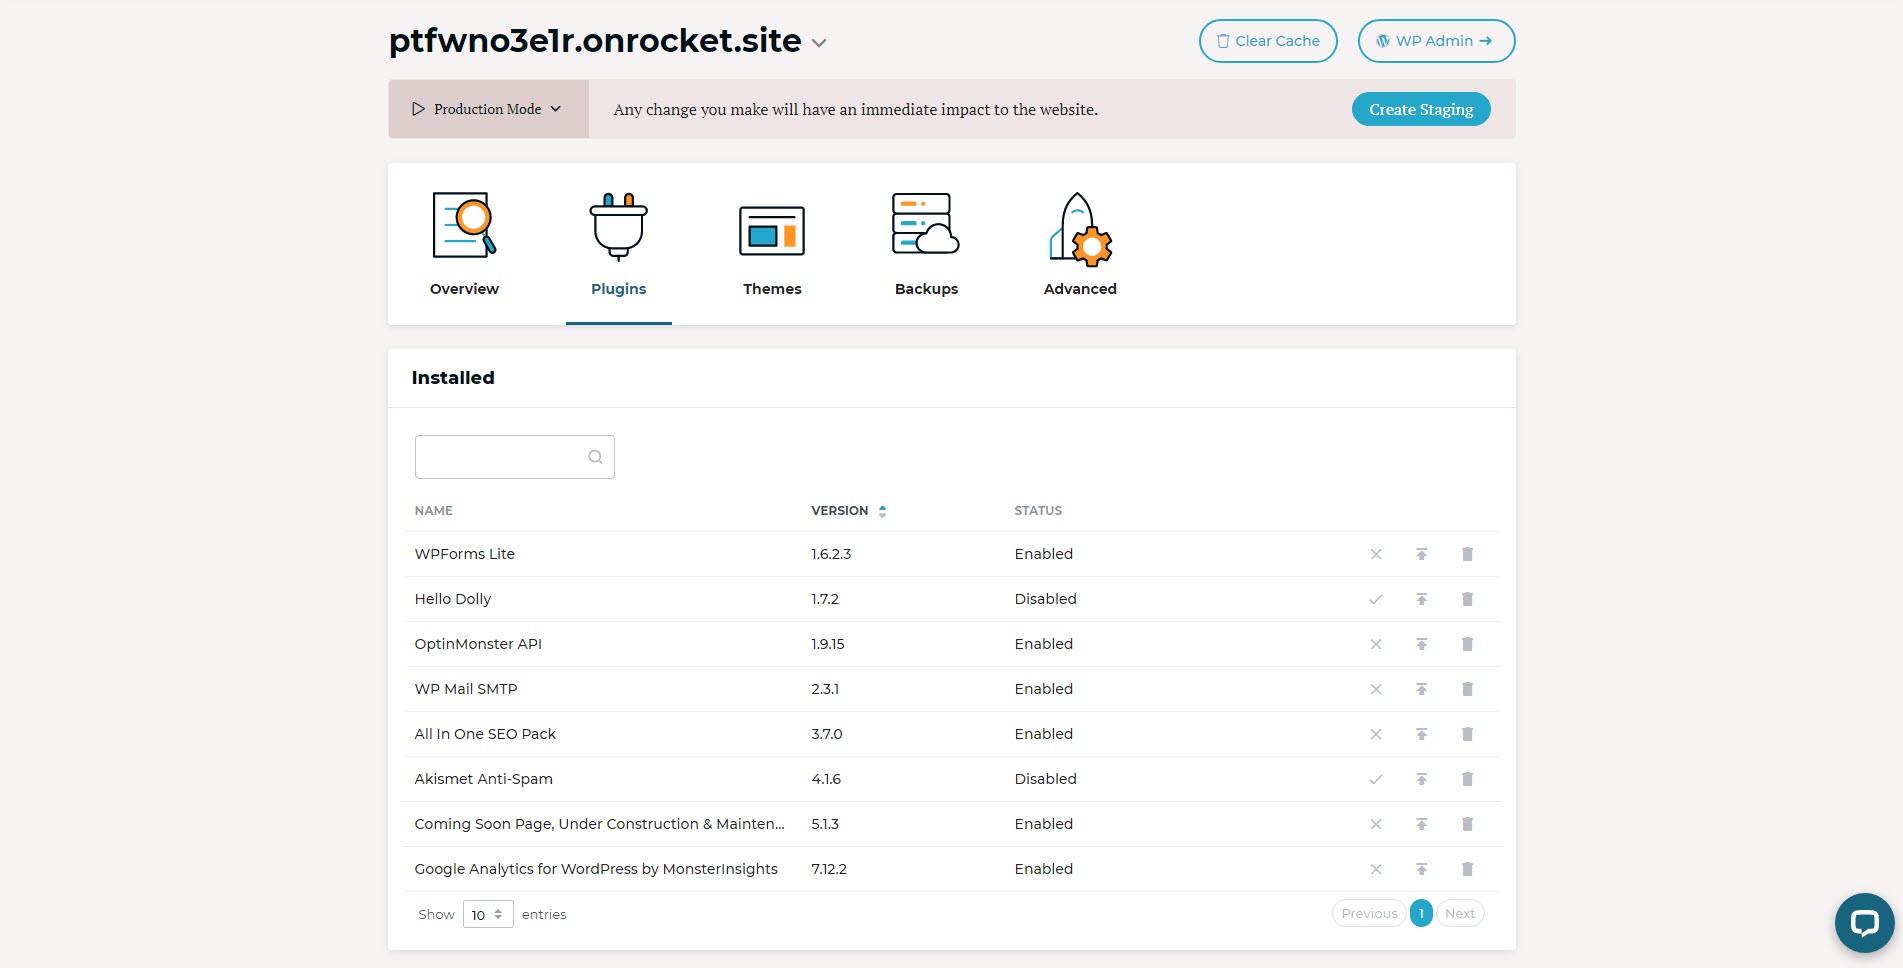Delete the Akismet Anti-Spam plugin

pos(1467,779)
